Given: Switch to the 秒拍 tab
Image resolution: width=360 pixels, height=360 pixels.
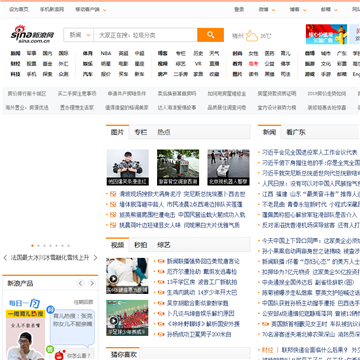Looking at the screenshot, I should point(141,245).
